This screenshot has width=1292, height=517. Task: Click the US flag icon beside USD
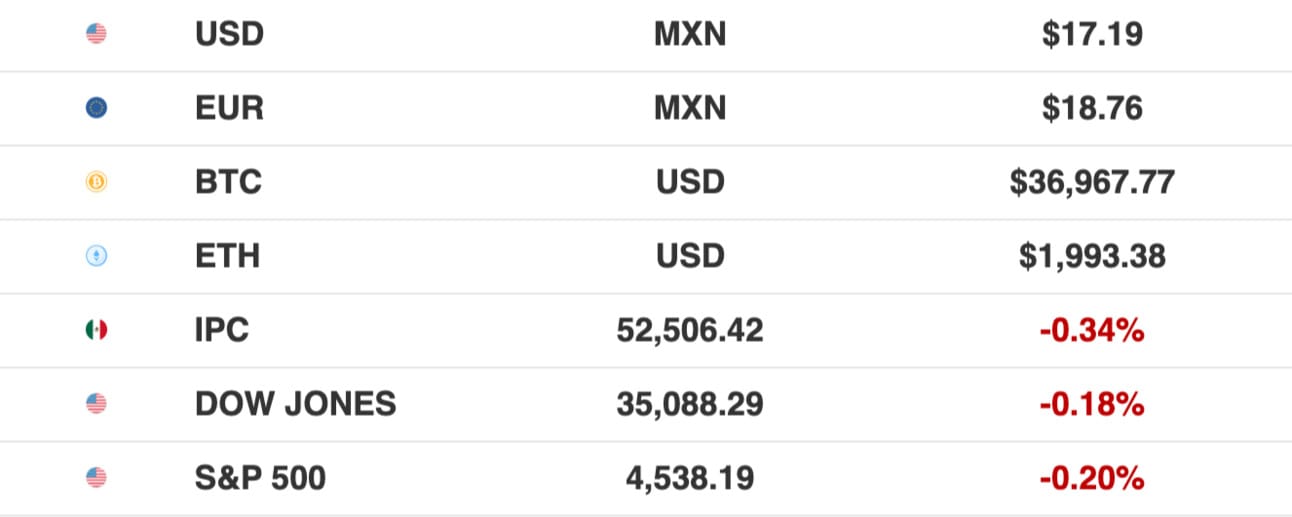click(x=96, y=34)
